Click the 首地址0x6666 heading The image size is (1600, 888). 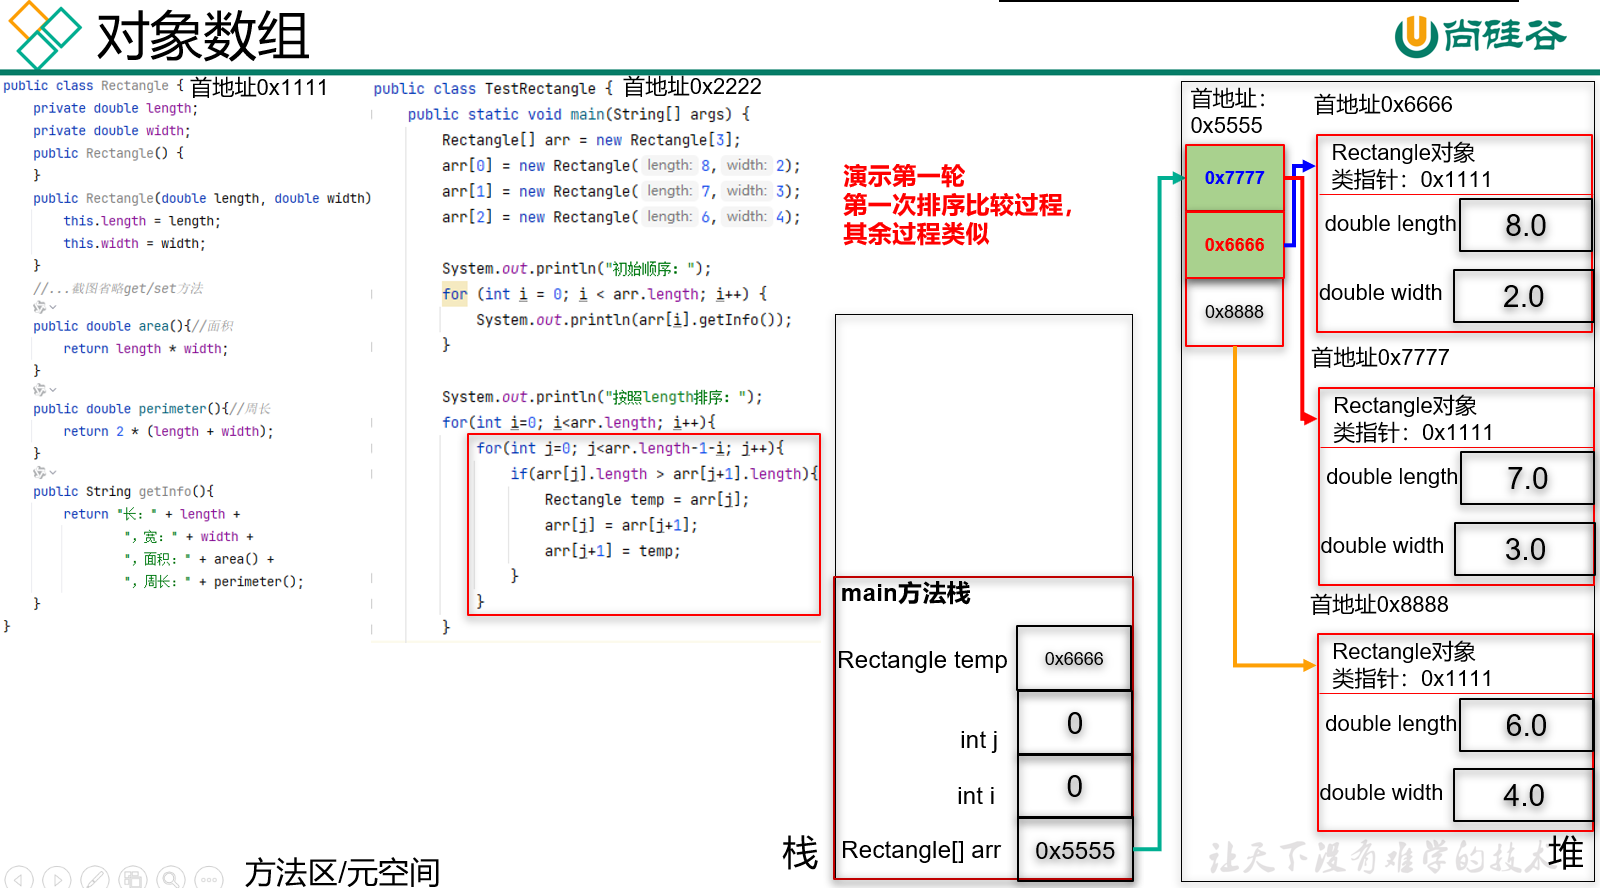(x=1383, y=105)
